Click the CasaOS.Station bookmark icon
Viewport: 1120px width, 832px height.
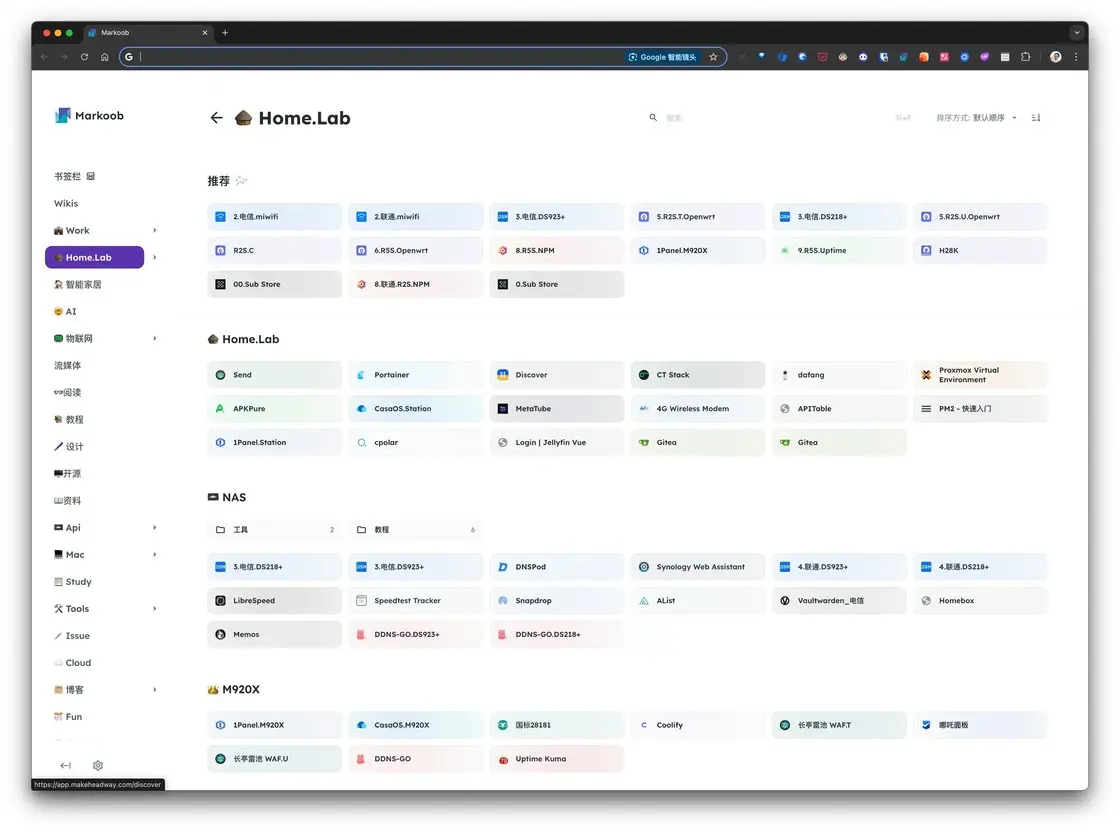point(361,409)
